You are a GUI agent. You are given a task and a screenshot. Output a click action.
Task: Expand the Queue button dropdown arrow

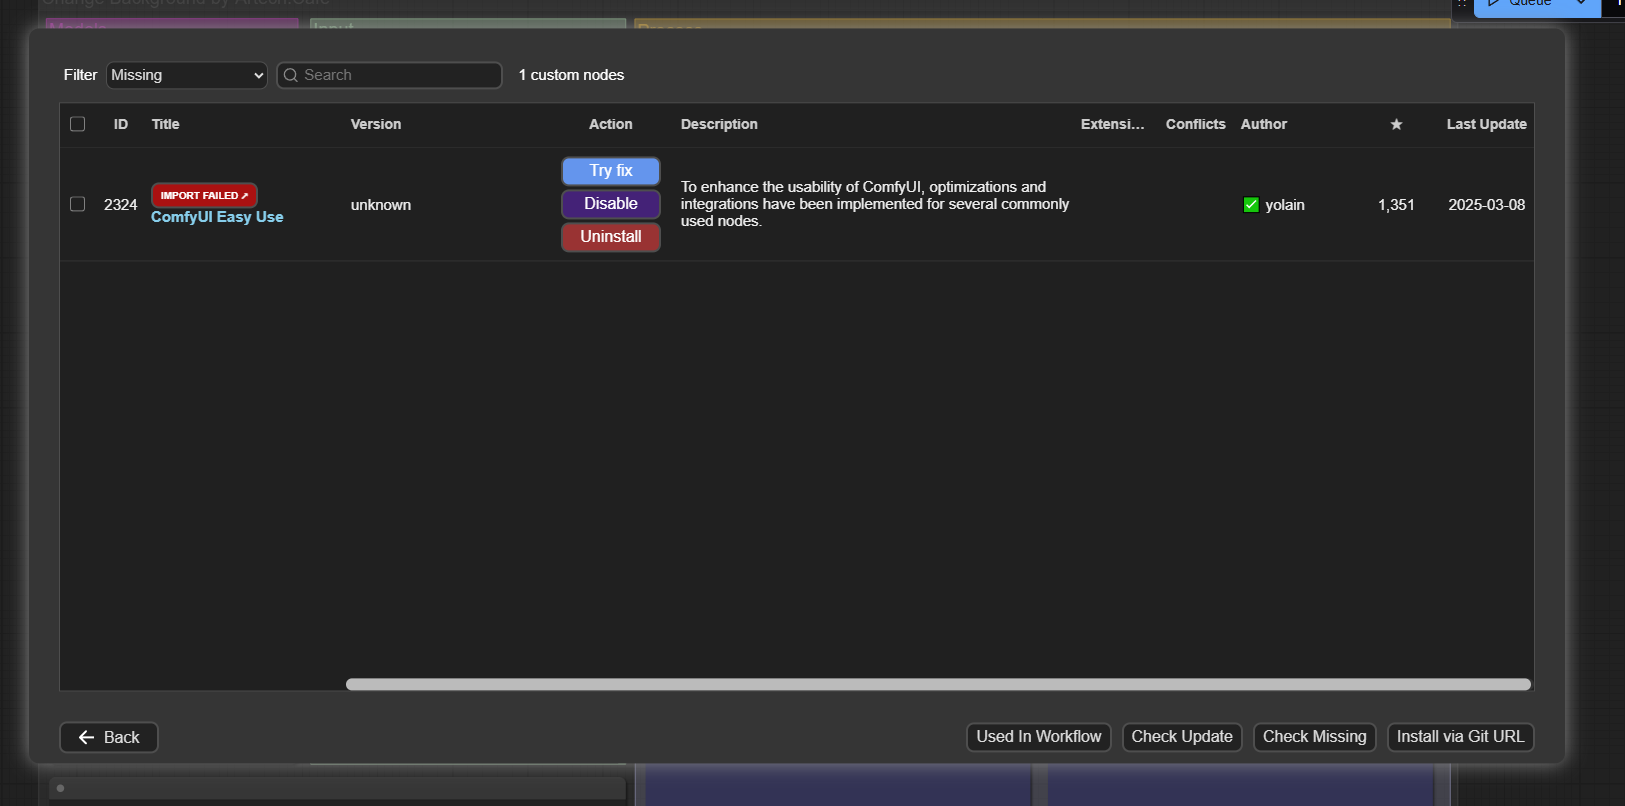(1581, 4)
